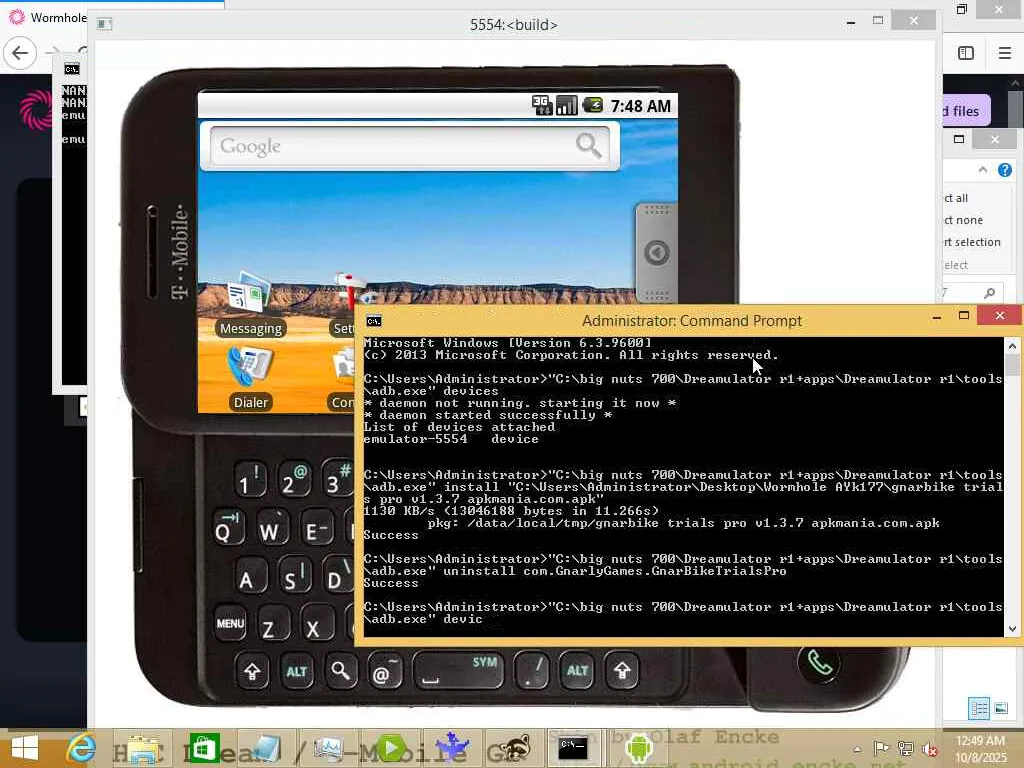
Task: Open Internet Explorer from taskbar
Action: pyautogui.click(x=81, y=748)
